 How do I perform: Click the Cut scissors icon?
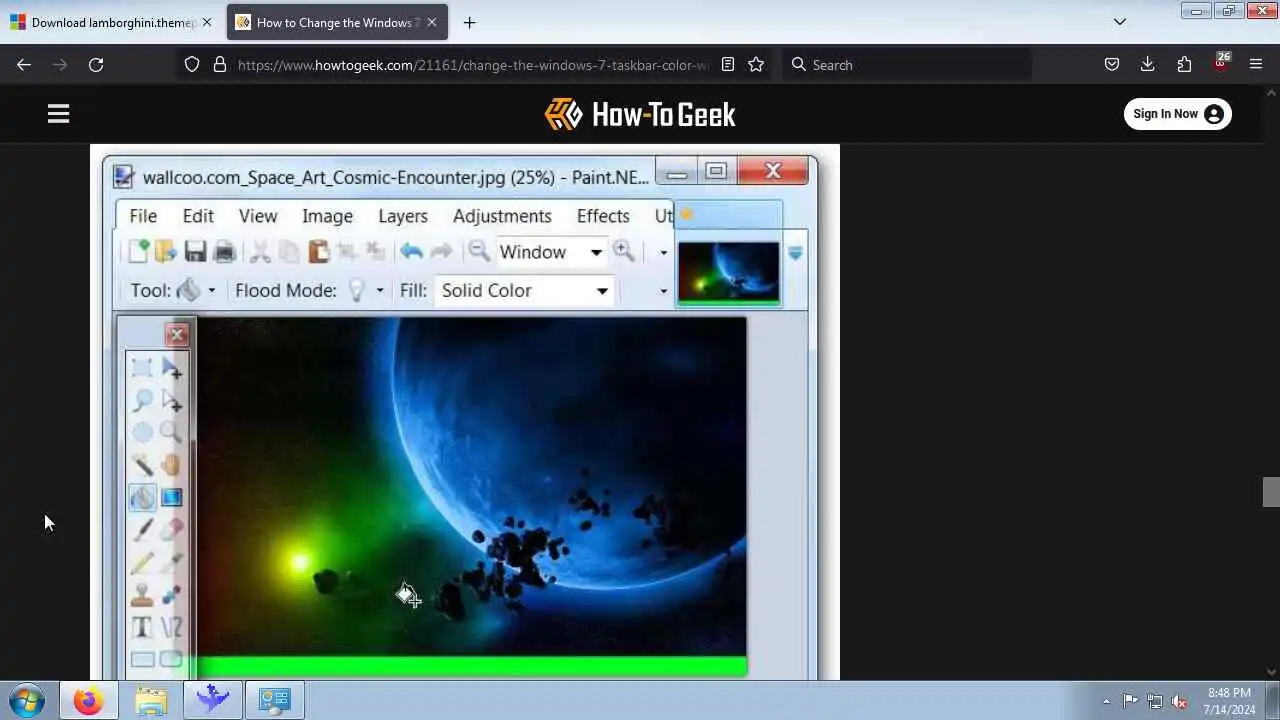(x=260, y=252)
